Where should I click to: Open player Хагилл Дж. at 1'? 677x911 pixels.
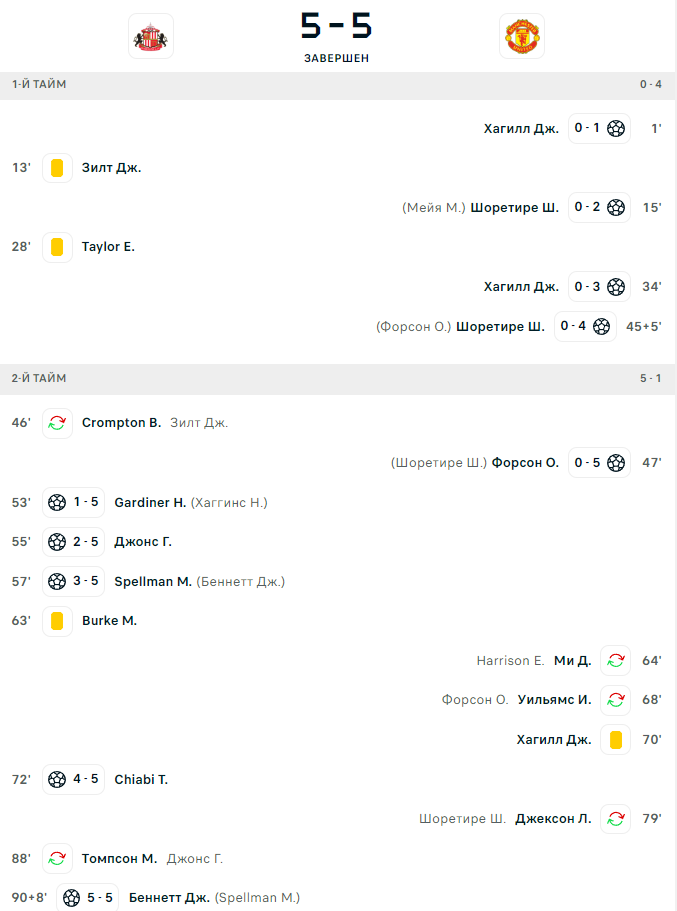[x=521, y=128]
